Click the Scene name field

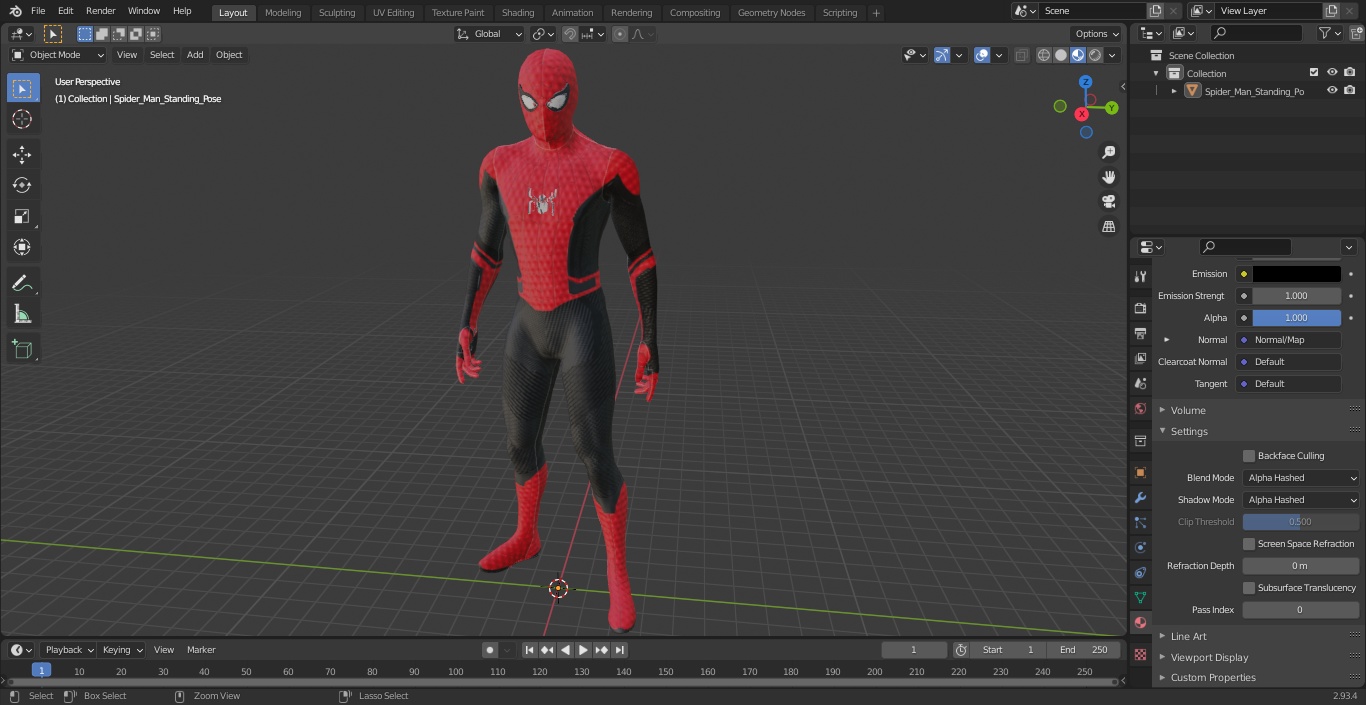[x=1092, y=11]
